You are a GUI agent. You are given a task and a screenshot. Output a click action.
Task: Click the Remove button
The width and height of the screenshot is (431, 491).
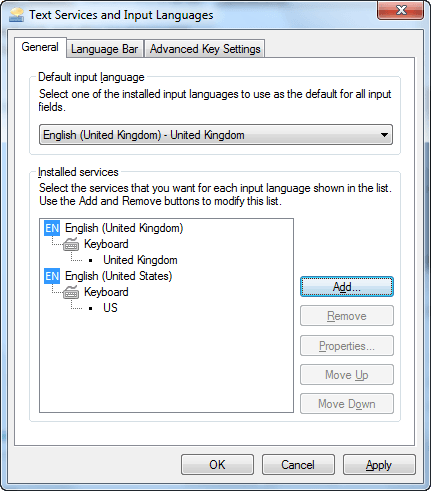347,316
